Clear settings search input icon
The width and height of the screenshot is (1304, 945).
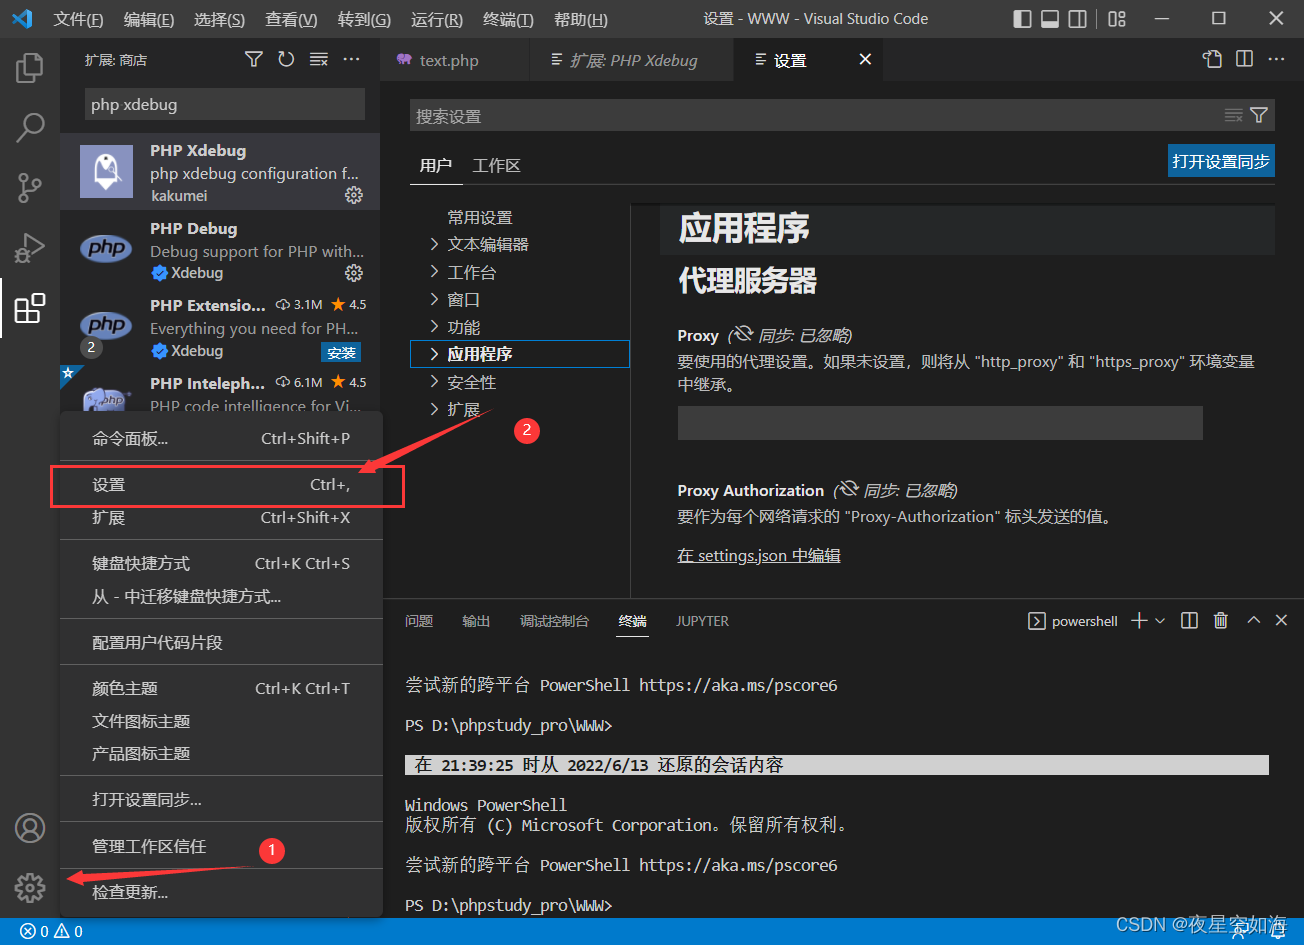tap(1234, 116)
